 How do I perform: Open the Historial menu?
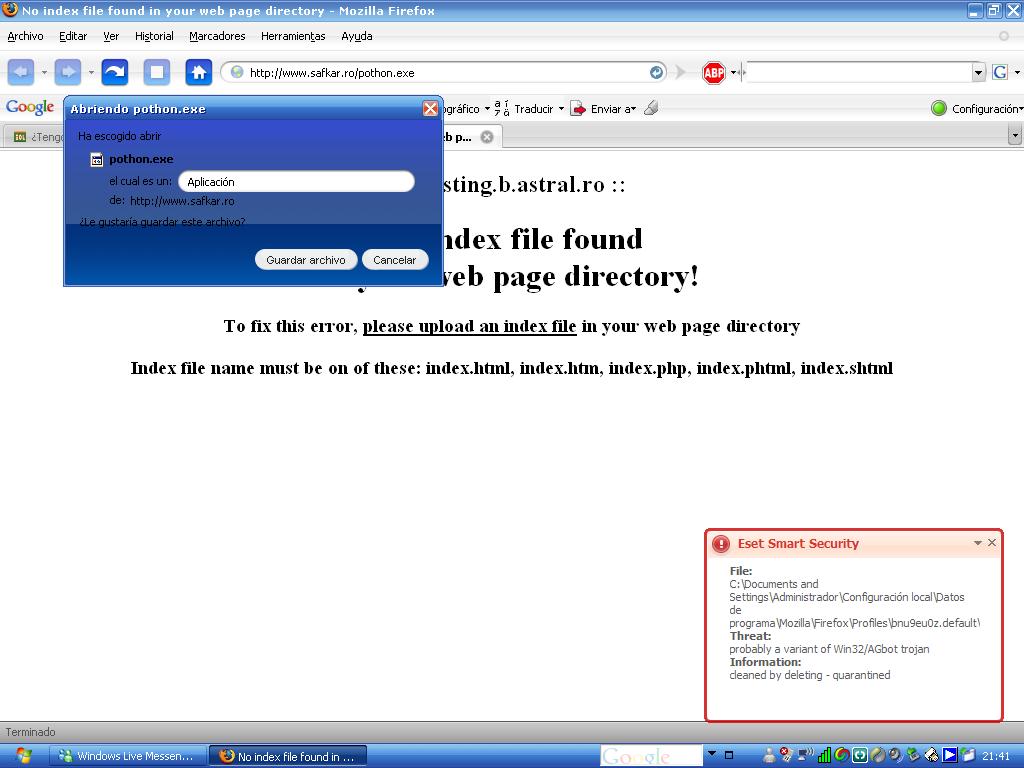[154, 36]
